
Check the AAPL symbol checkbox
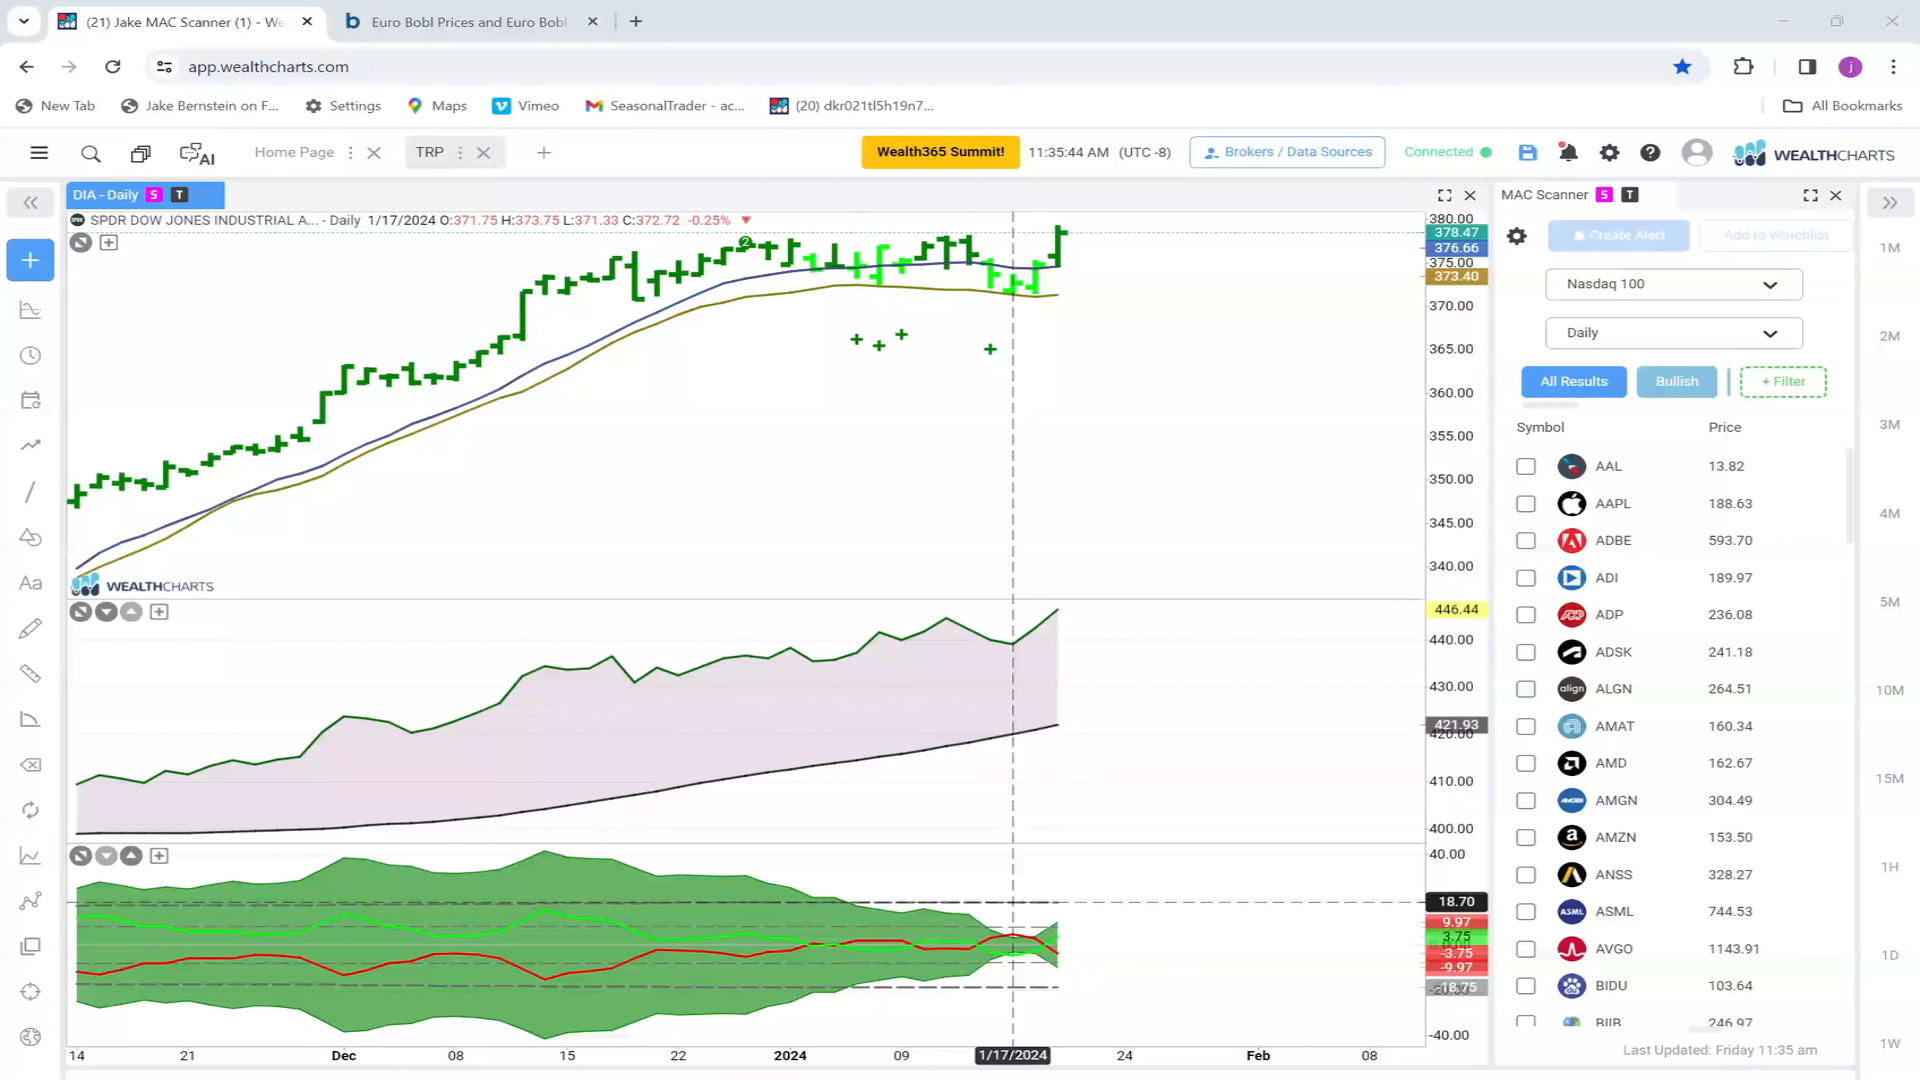[x=1526, y=504]
